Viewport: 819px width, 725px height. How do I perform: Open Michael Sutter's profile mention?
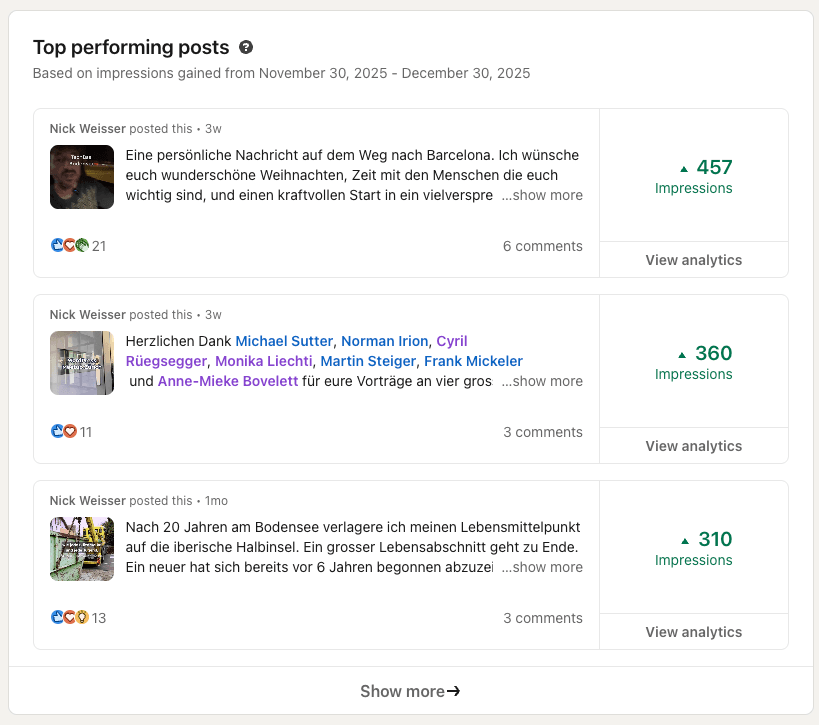tap(284, 341)
